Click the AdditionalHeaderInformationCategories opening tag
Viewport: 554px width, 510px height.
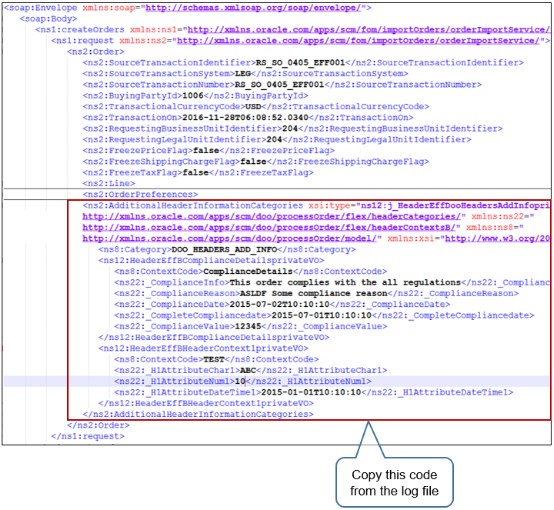[x=193, y=205]
